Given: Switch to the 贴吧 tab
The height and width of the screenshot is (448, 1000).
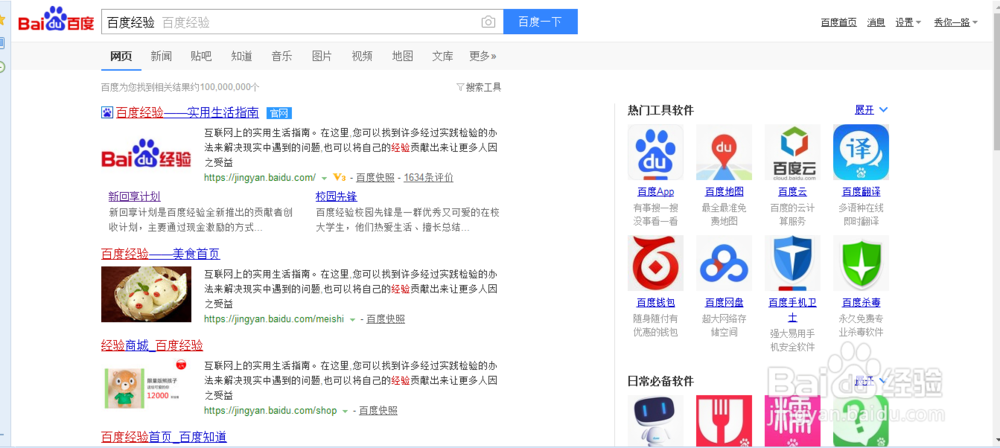Looking at the screenshot, I should (x=201, y=56).
